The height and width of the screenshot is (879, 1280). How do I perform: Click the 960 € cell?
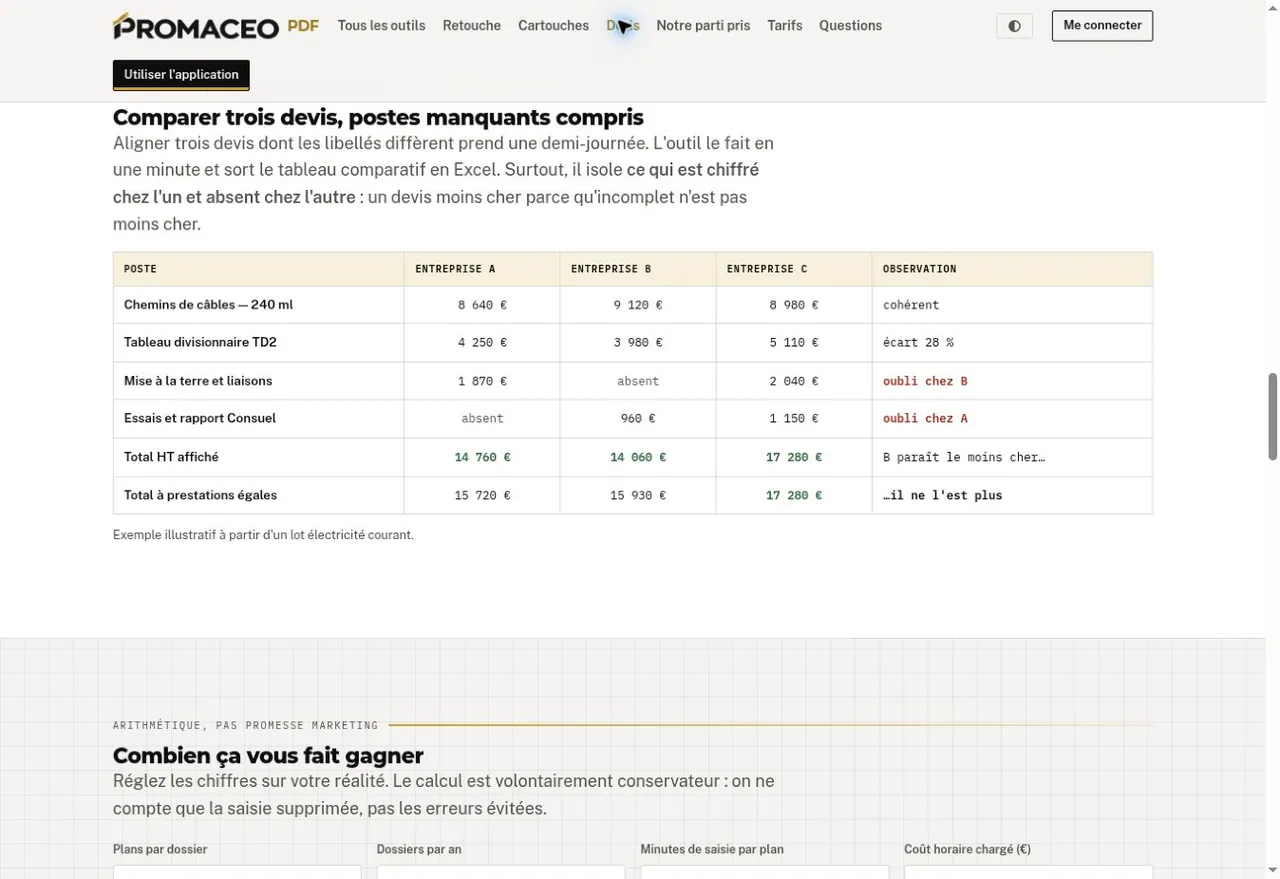638,418
